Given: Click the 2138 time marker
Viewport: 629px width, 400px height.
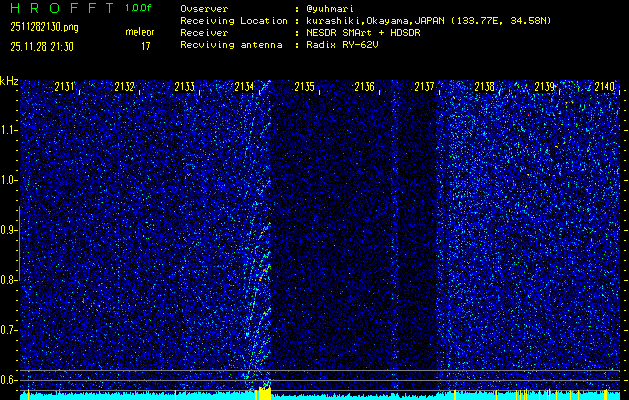Looking at the screenshot, I should tap(485, 87).
